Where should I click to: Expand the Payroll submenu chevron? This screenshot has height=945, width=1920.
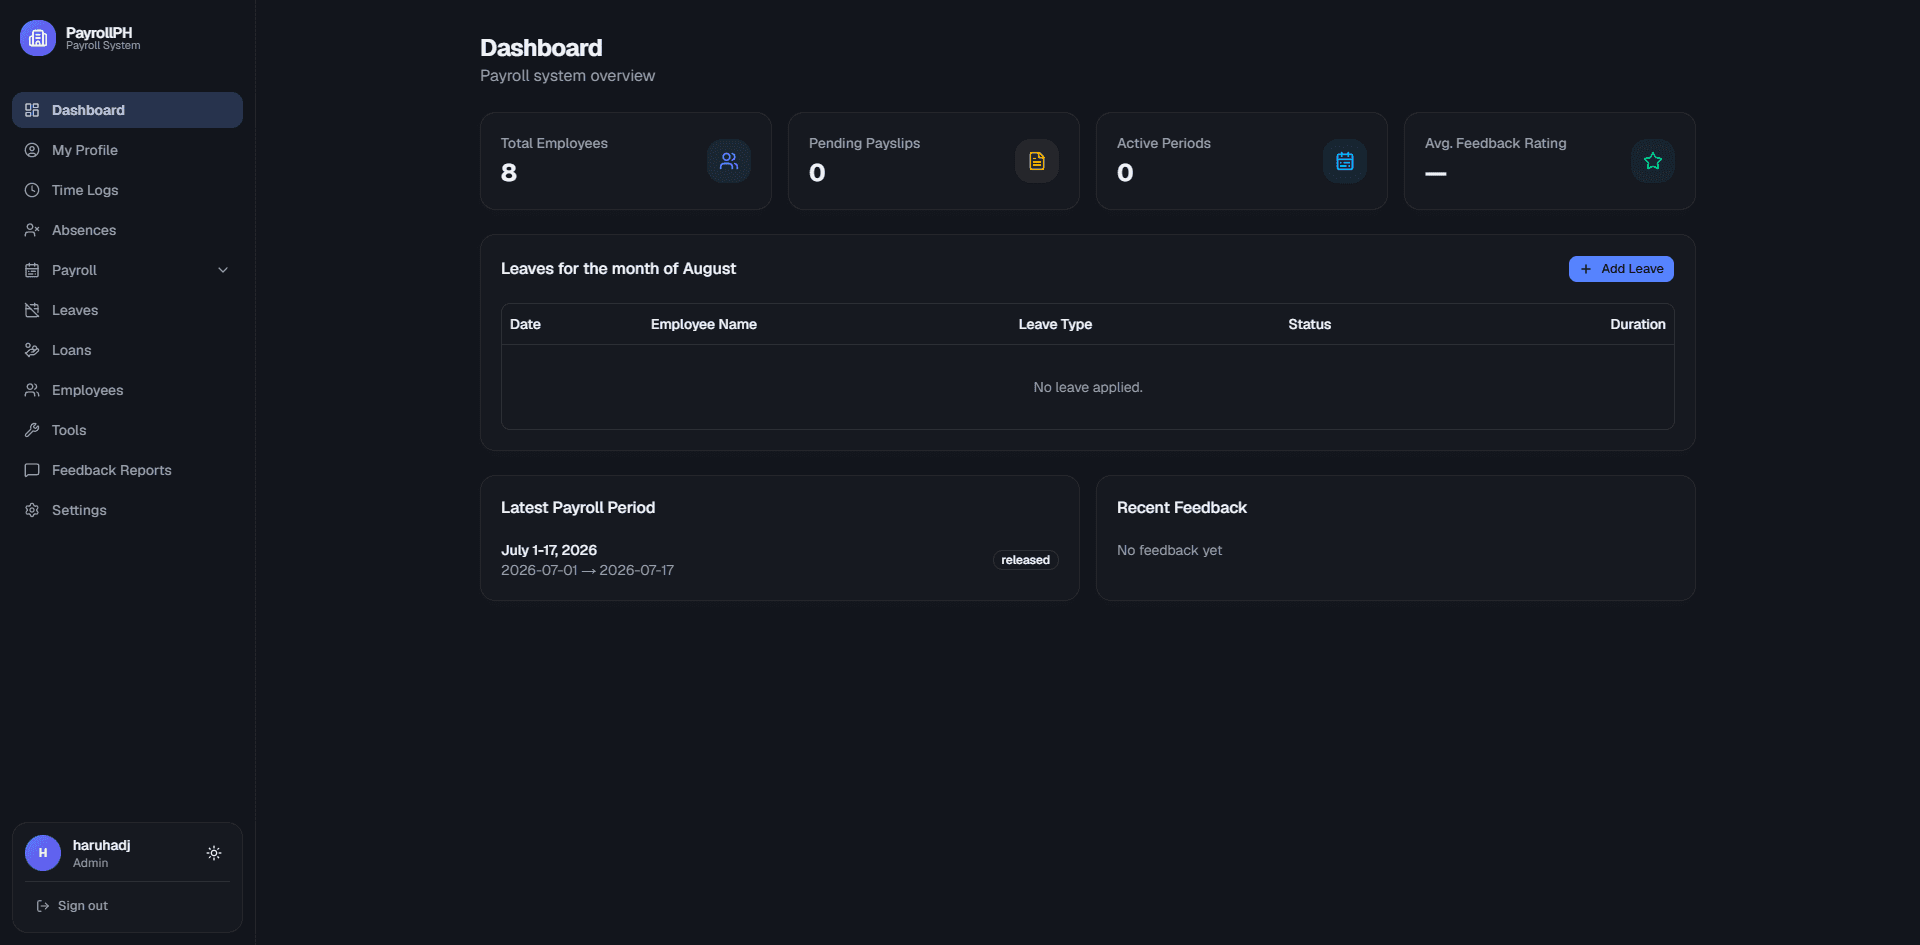[x=223, y=270]
